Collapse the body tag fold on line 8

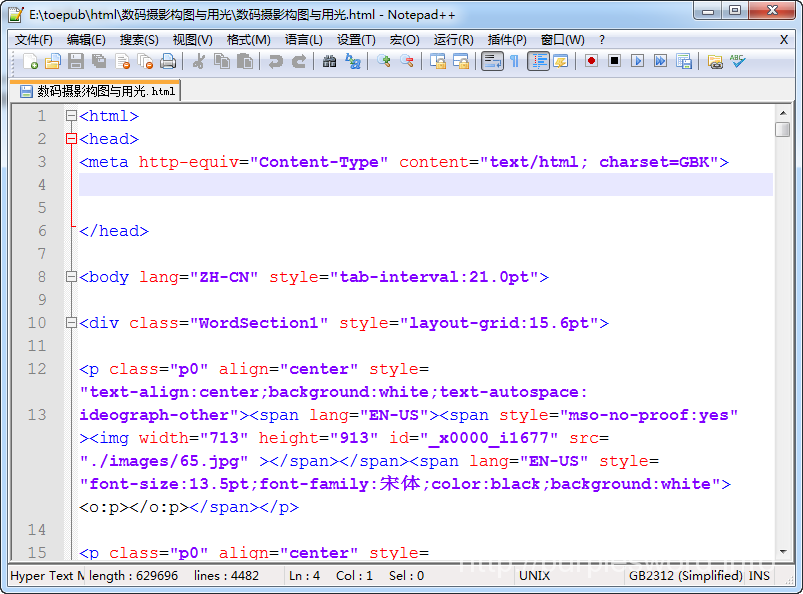click(x=71, y=277)
